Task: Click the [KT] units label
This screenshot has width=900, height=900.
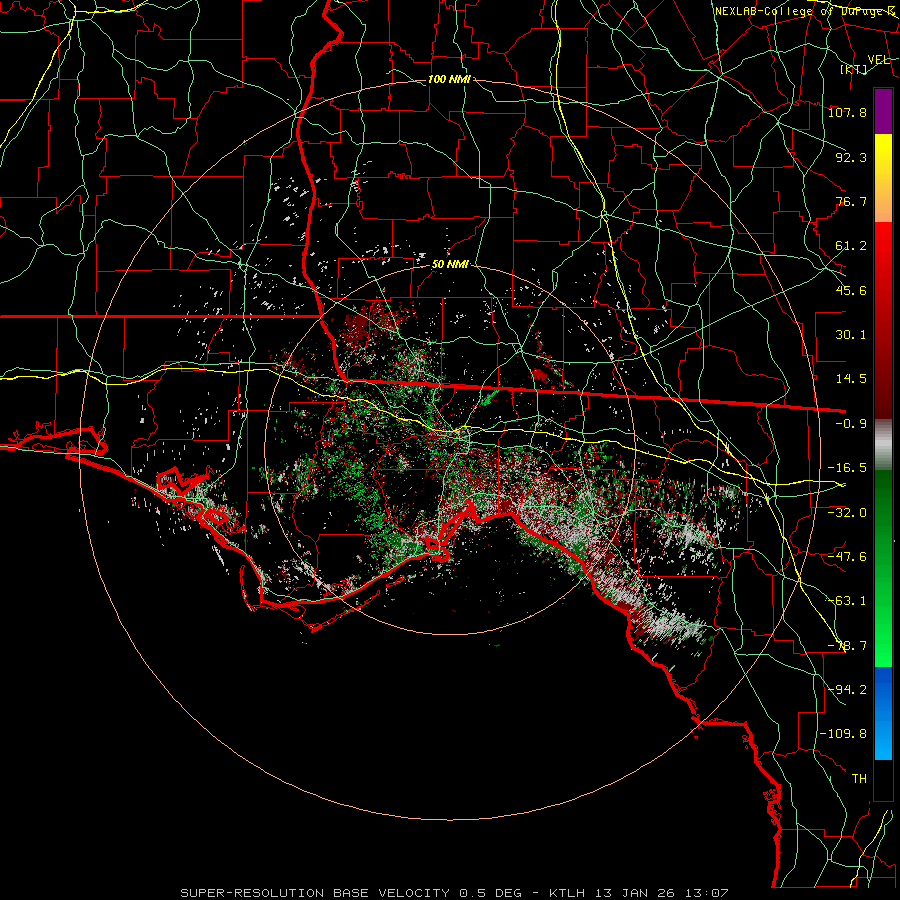Action: click(854, 69)
